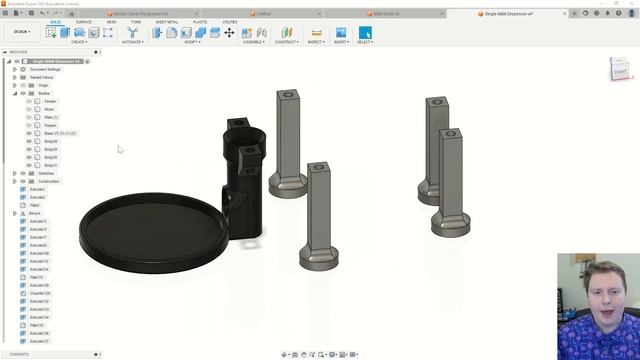Open the Assemble dropdown menu
The height and width of the screenshot is (360, 640).
254,42
